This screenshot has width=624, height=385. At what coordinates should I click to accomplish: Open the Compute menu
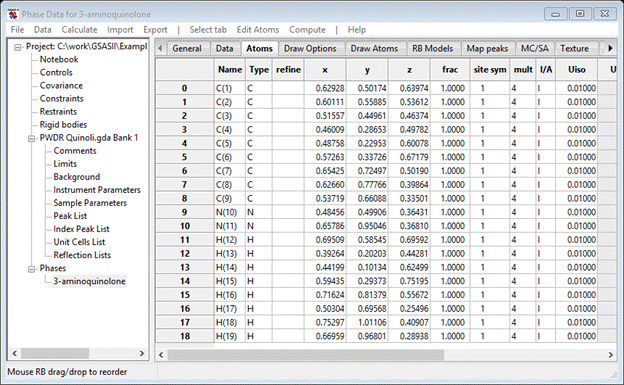(x=307, y=29)
